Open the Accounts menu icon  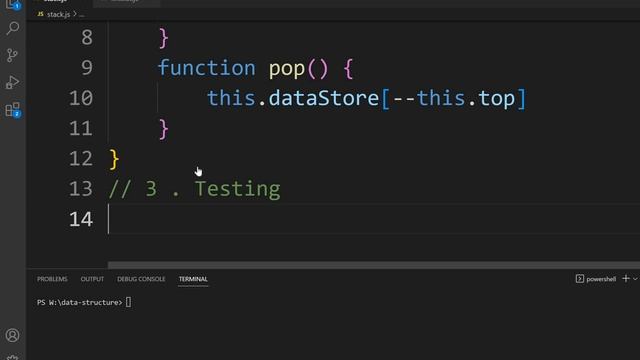[12, 335]
